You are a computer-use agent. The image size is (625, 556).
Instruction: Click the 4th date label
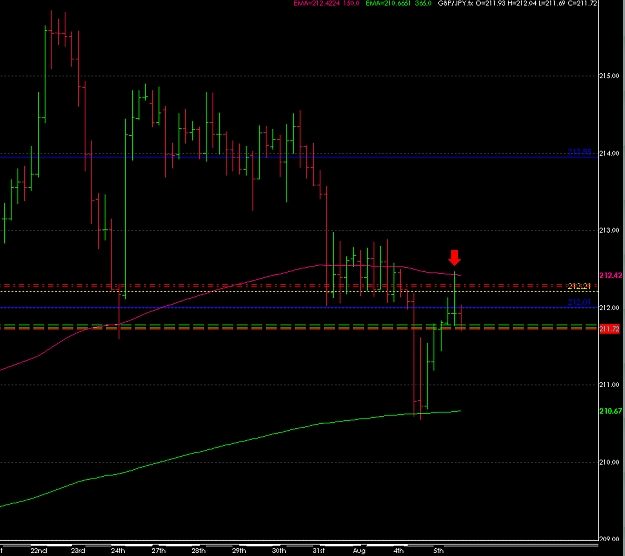[398, 551]
